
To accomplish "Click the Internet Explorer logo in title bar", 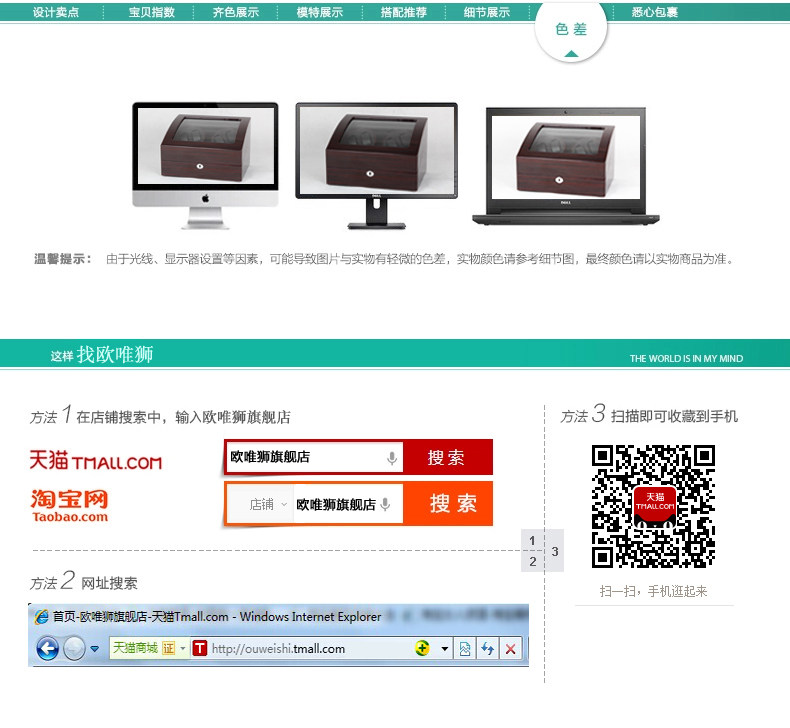I will tap(41, 616).
